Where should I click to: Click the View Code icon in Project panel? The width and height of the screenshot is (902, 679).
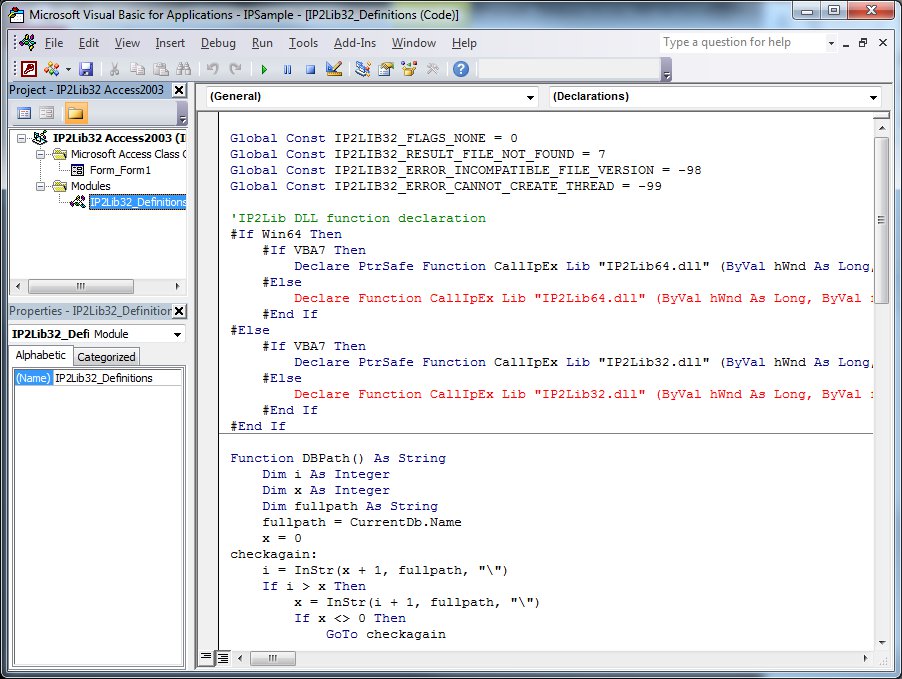(24, 113)
